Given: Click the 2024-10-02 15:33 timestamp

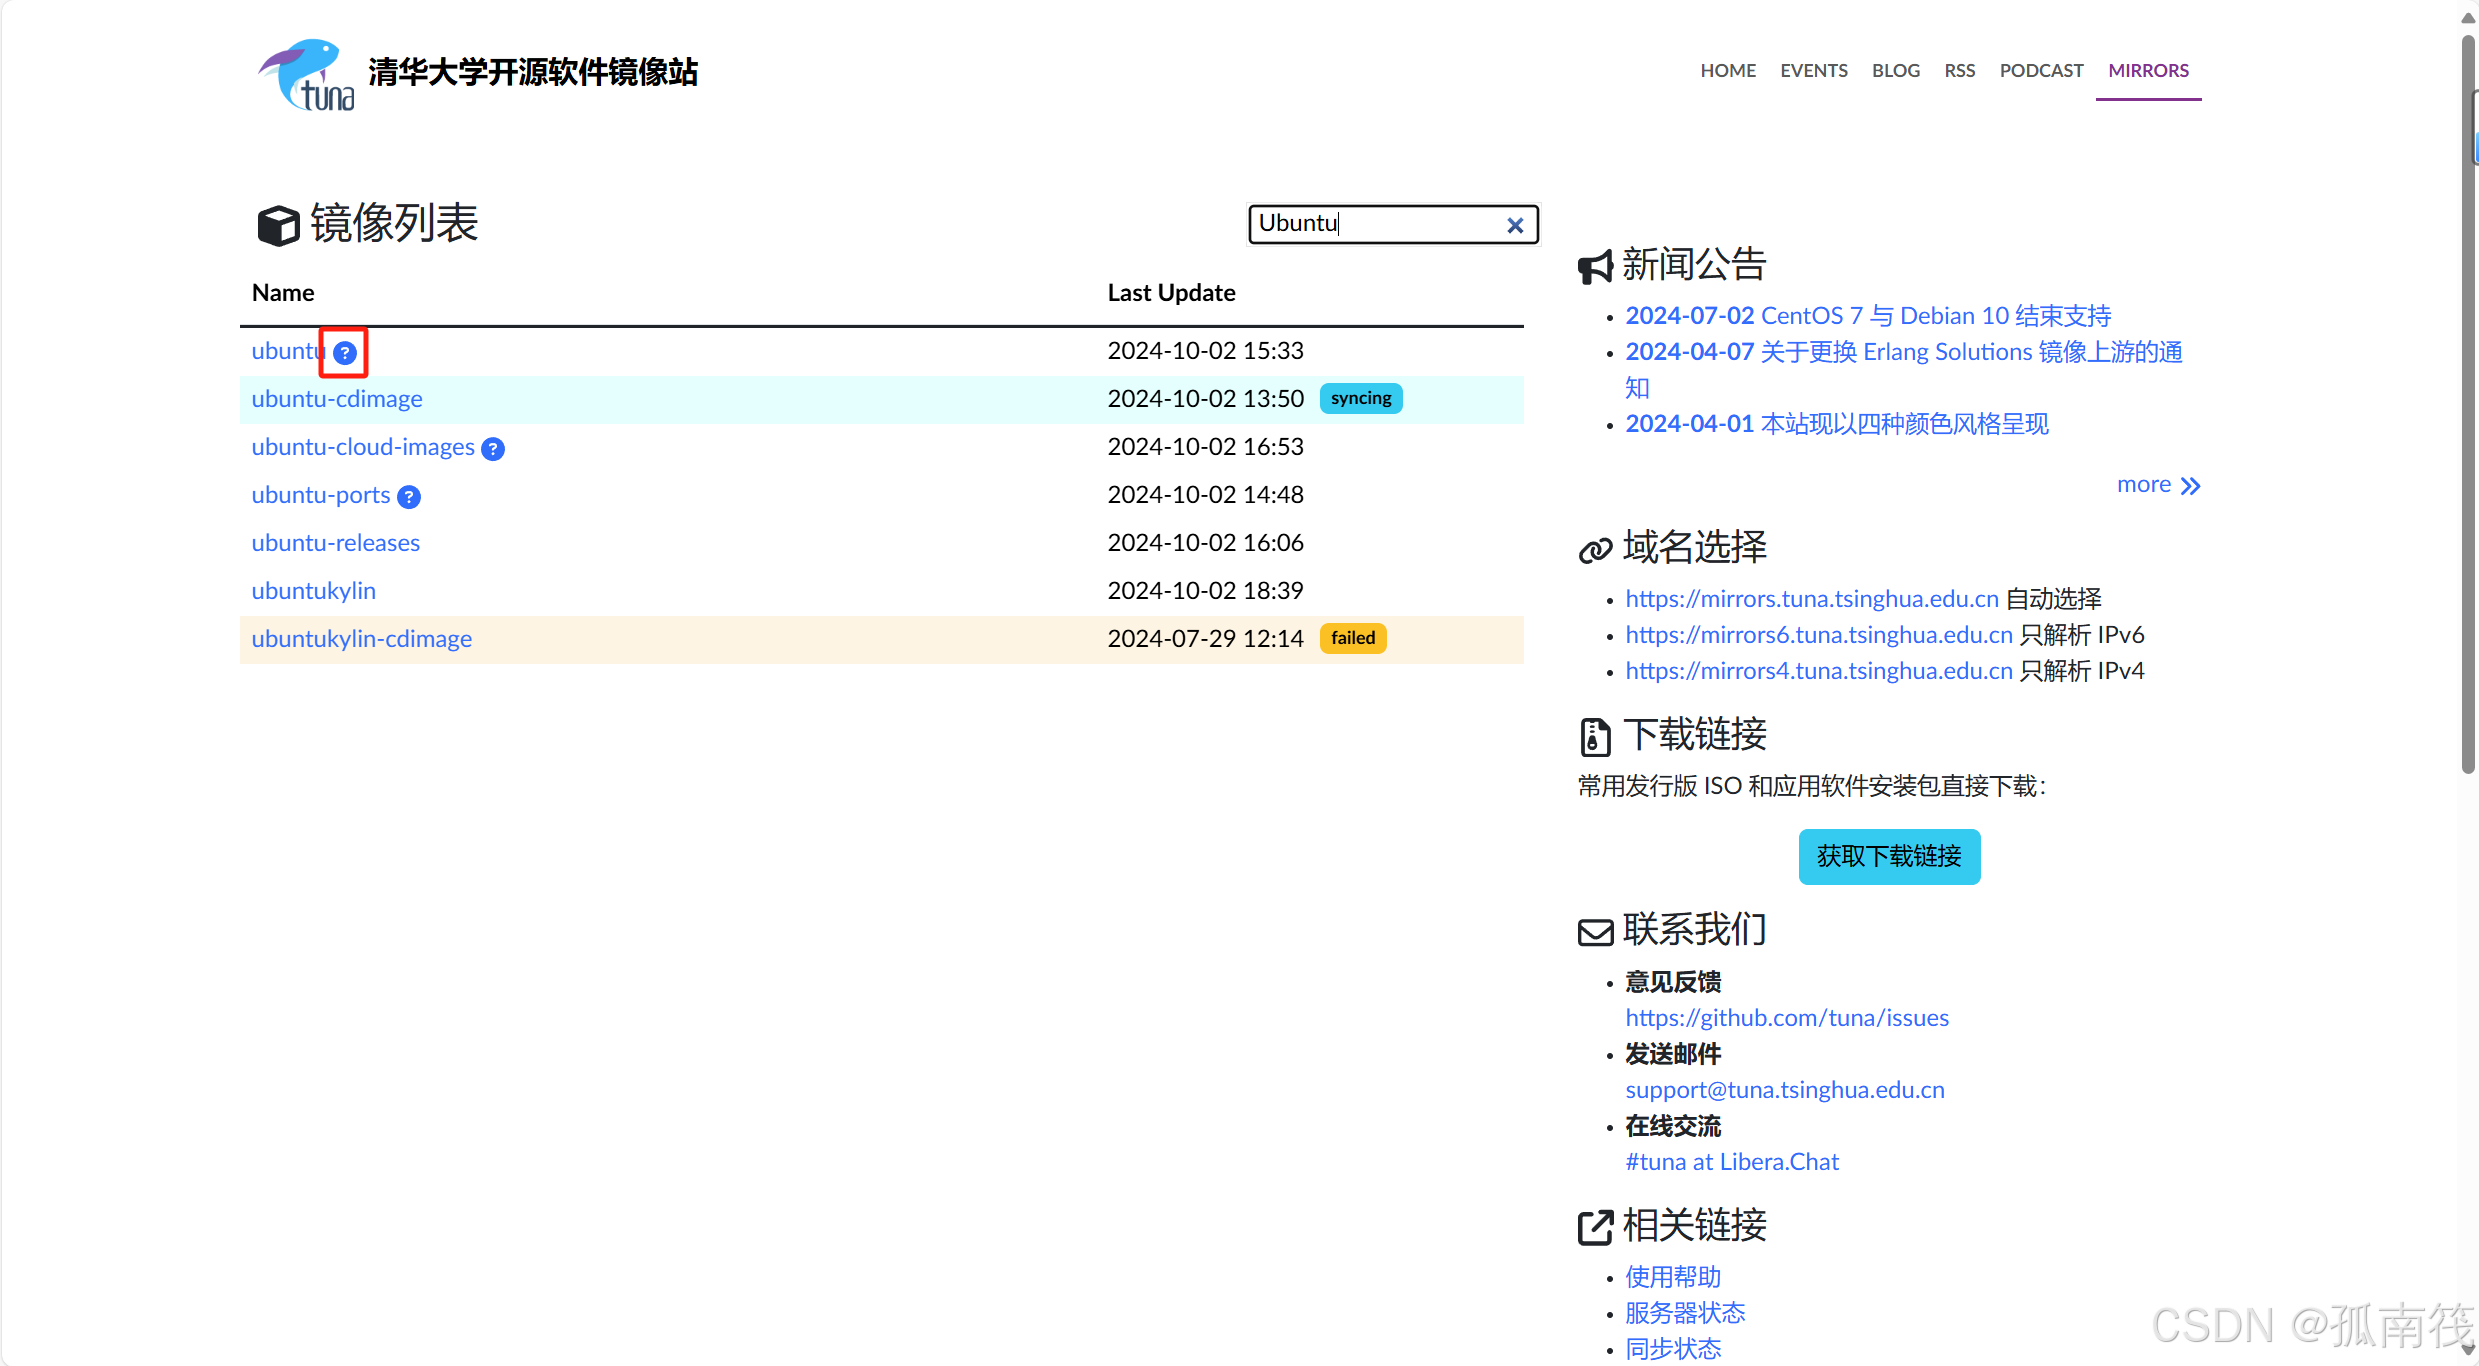Looking at the screenshot, I should (1205, 351).
